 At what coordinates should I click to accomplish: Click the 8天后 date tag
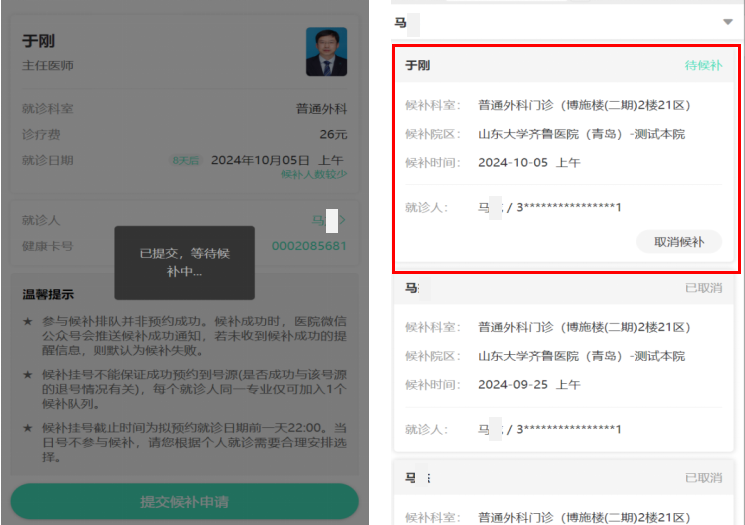[x=185, y=160]
